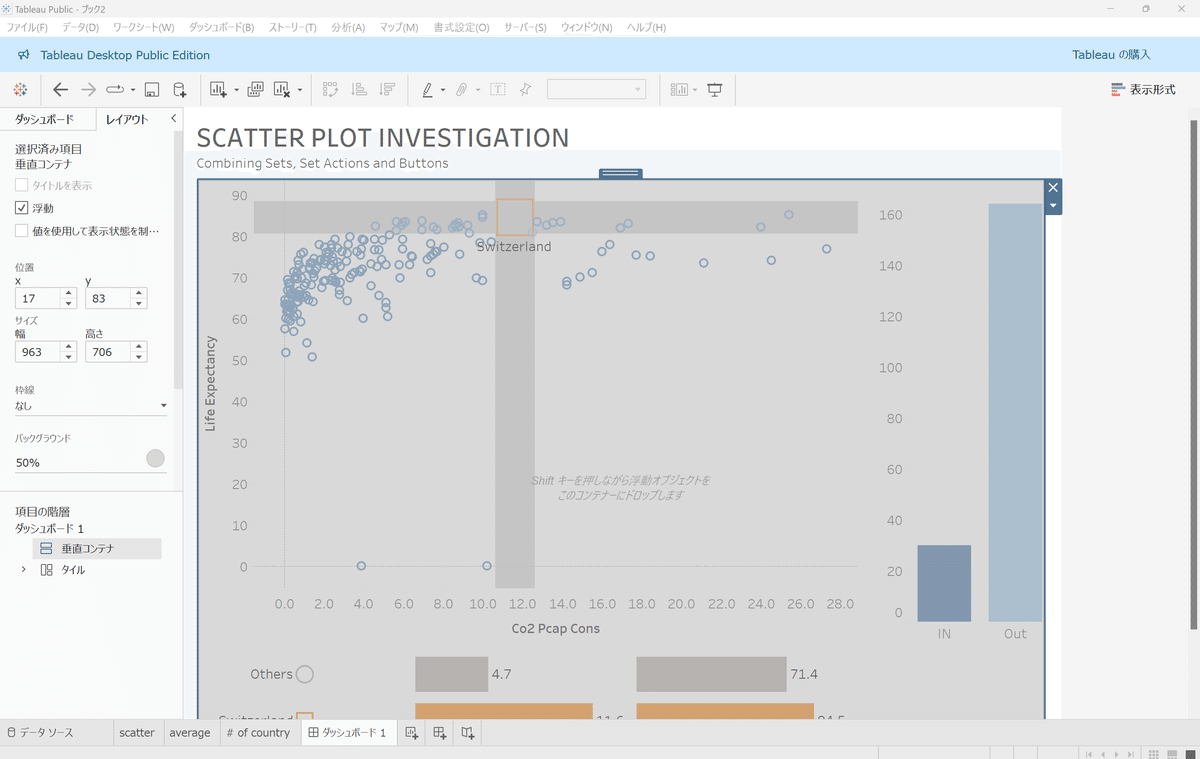
Task: Switch to the average sheet tab
Action: (x=190, y=733)
